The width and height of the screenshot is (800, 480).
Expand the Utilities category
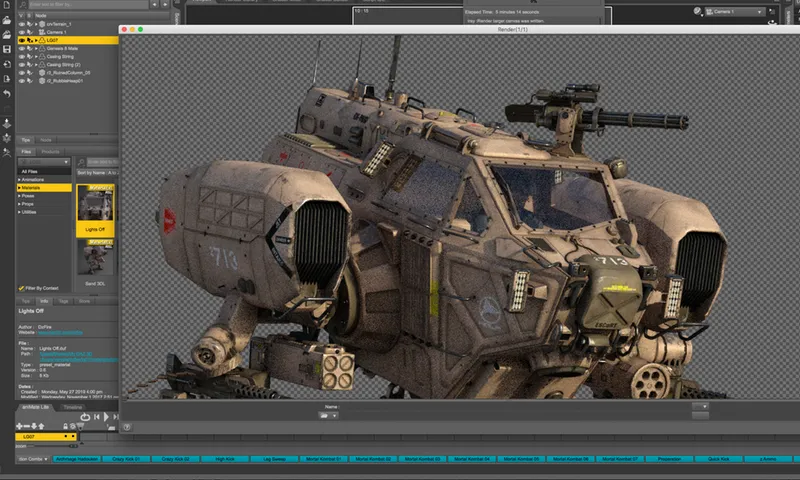click(19, 212)
